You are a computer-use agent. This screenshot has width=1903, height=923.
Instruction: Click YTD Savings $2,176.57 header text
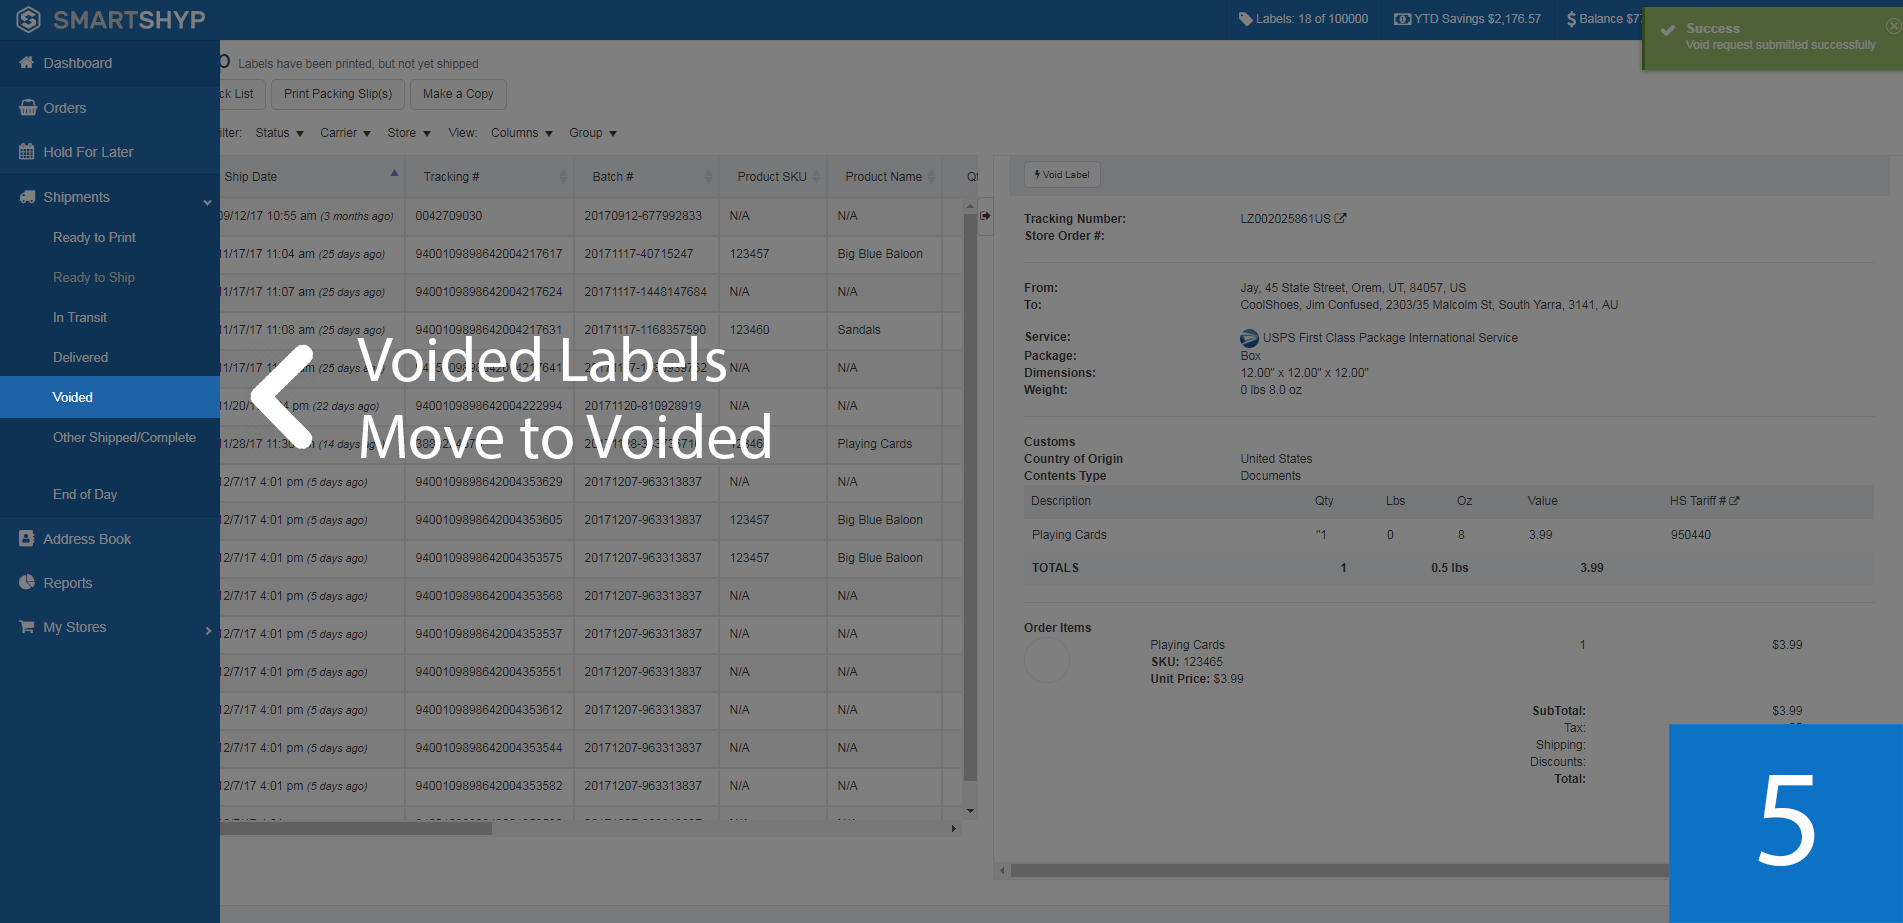[1477, 19]
